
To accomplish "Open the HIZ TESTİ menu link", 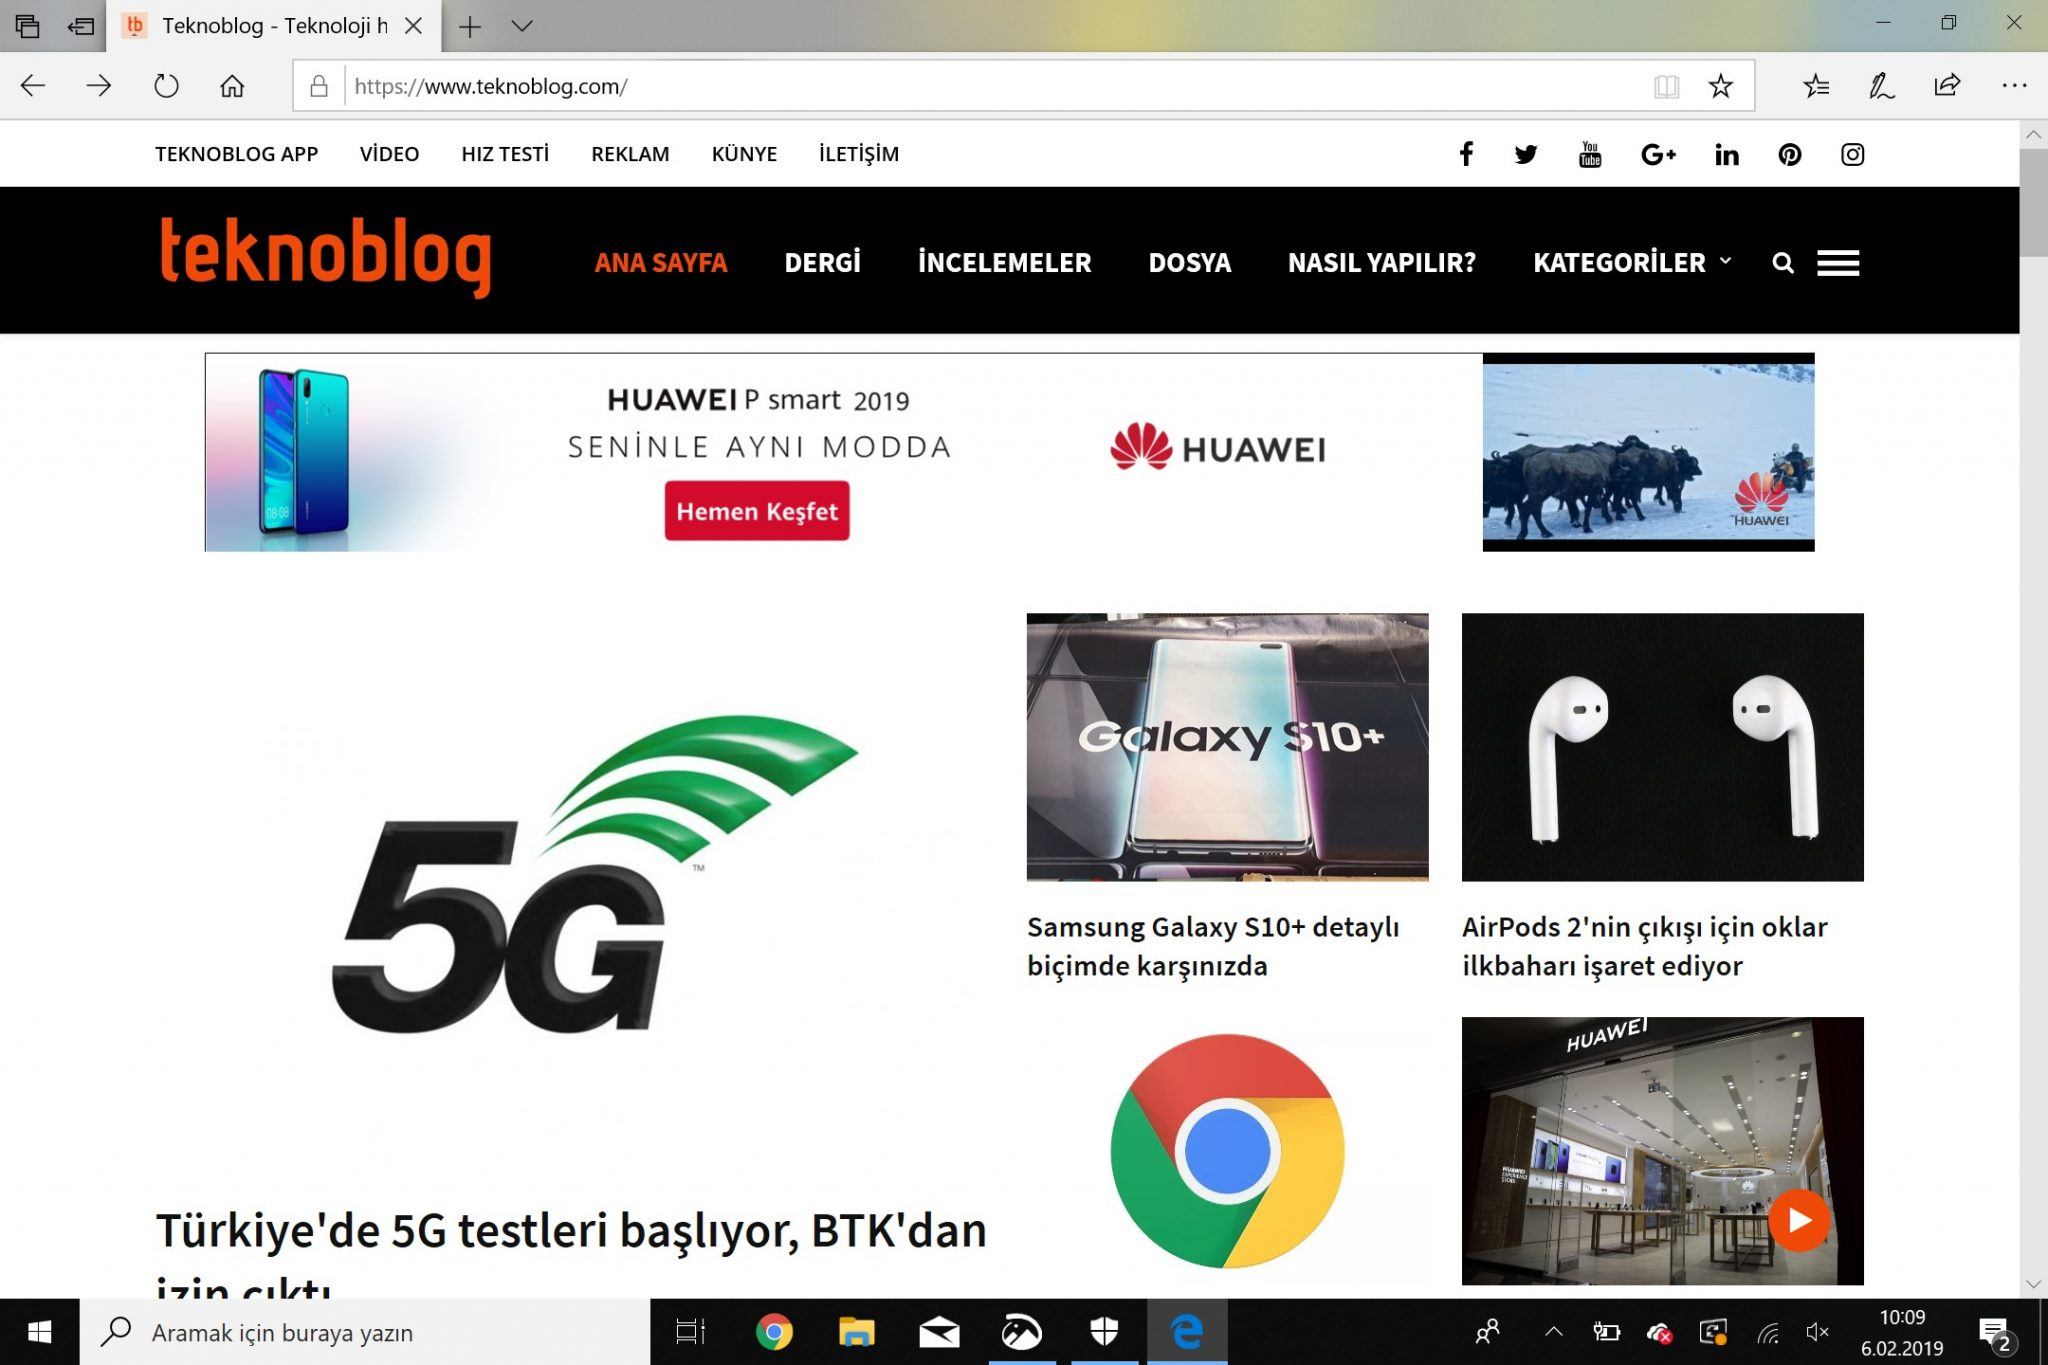I will tap(505, 154).
